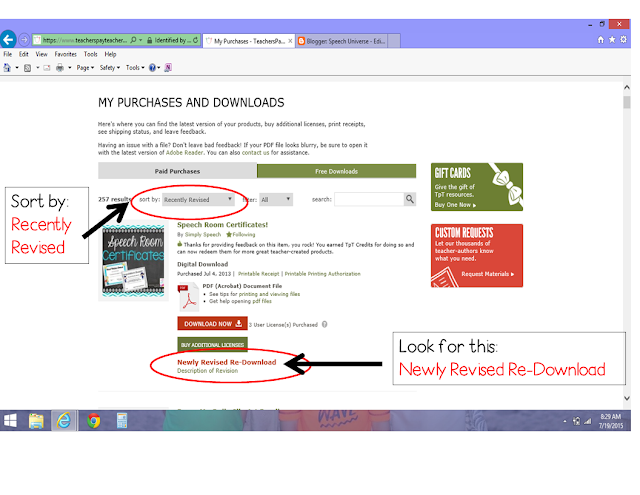Click the contact us link
Viewport: 640px width, 495px height.
click(256, 153)
